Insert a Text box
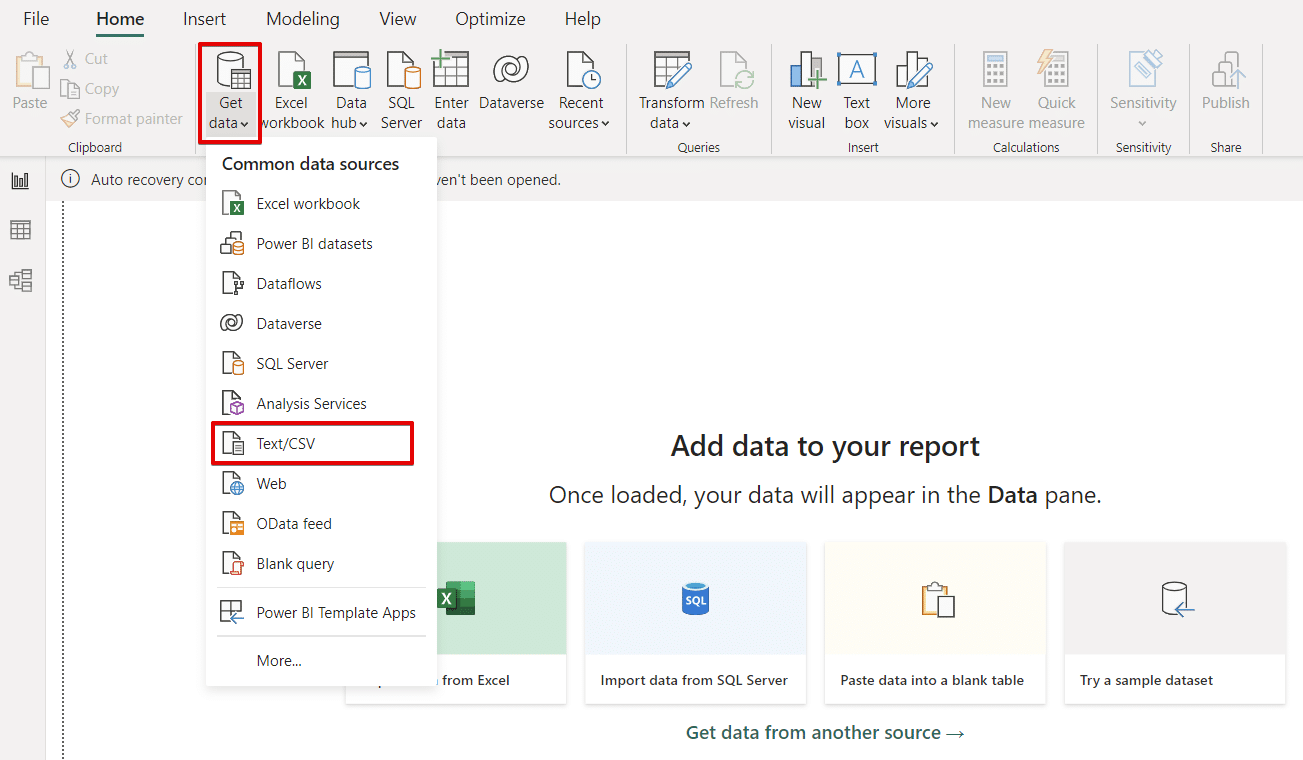 [856, 89]
